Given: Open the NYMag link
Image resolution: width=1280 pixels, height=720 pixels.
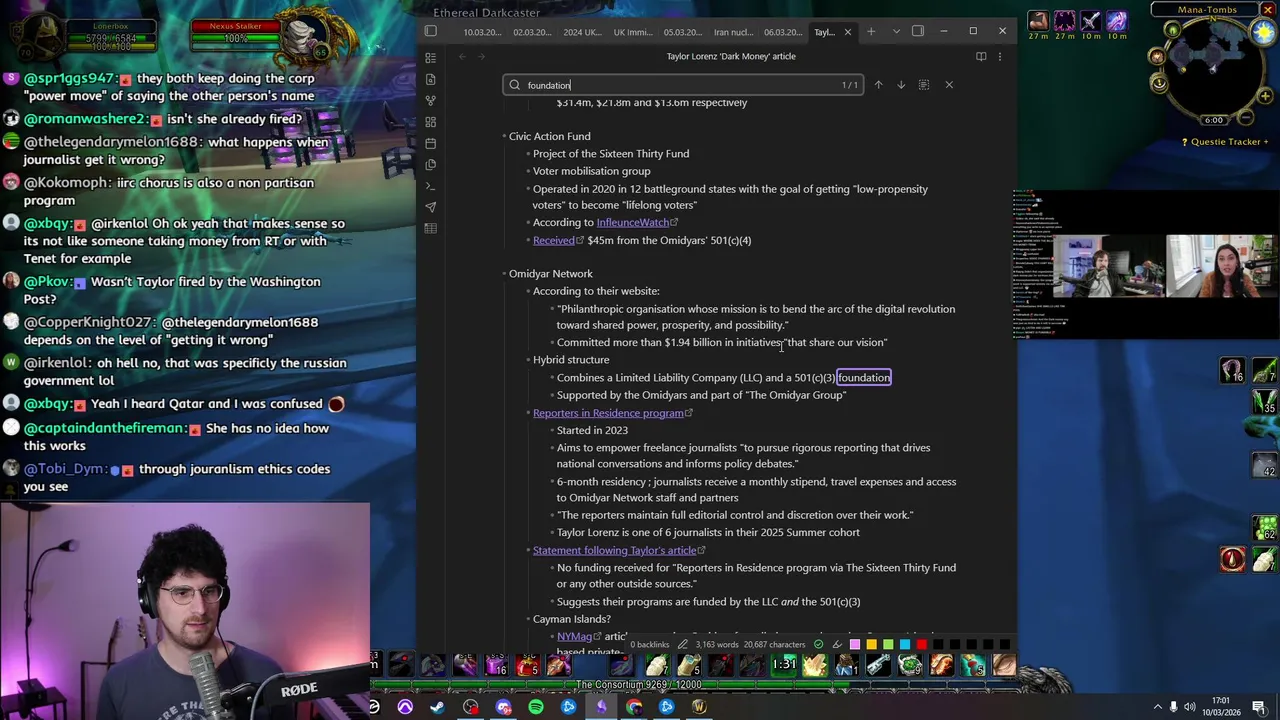Looking at the screenshot, I should pyautogui.click(x=574, y=636).
